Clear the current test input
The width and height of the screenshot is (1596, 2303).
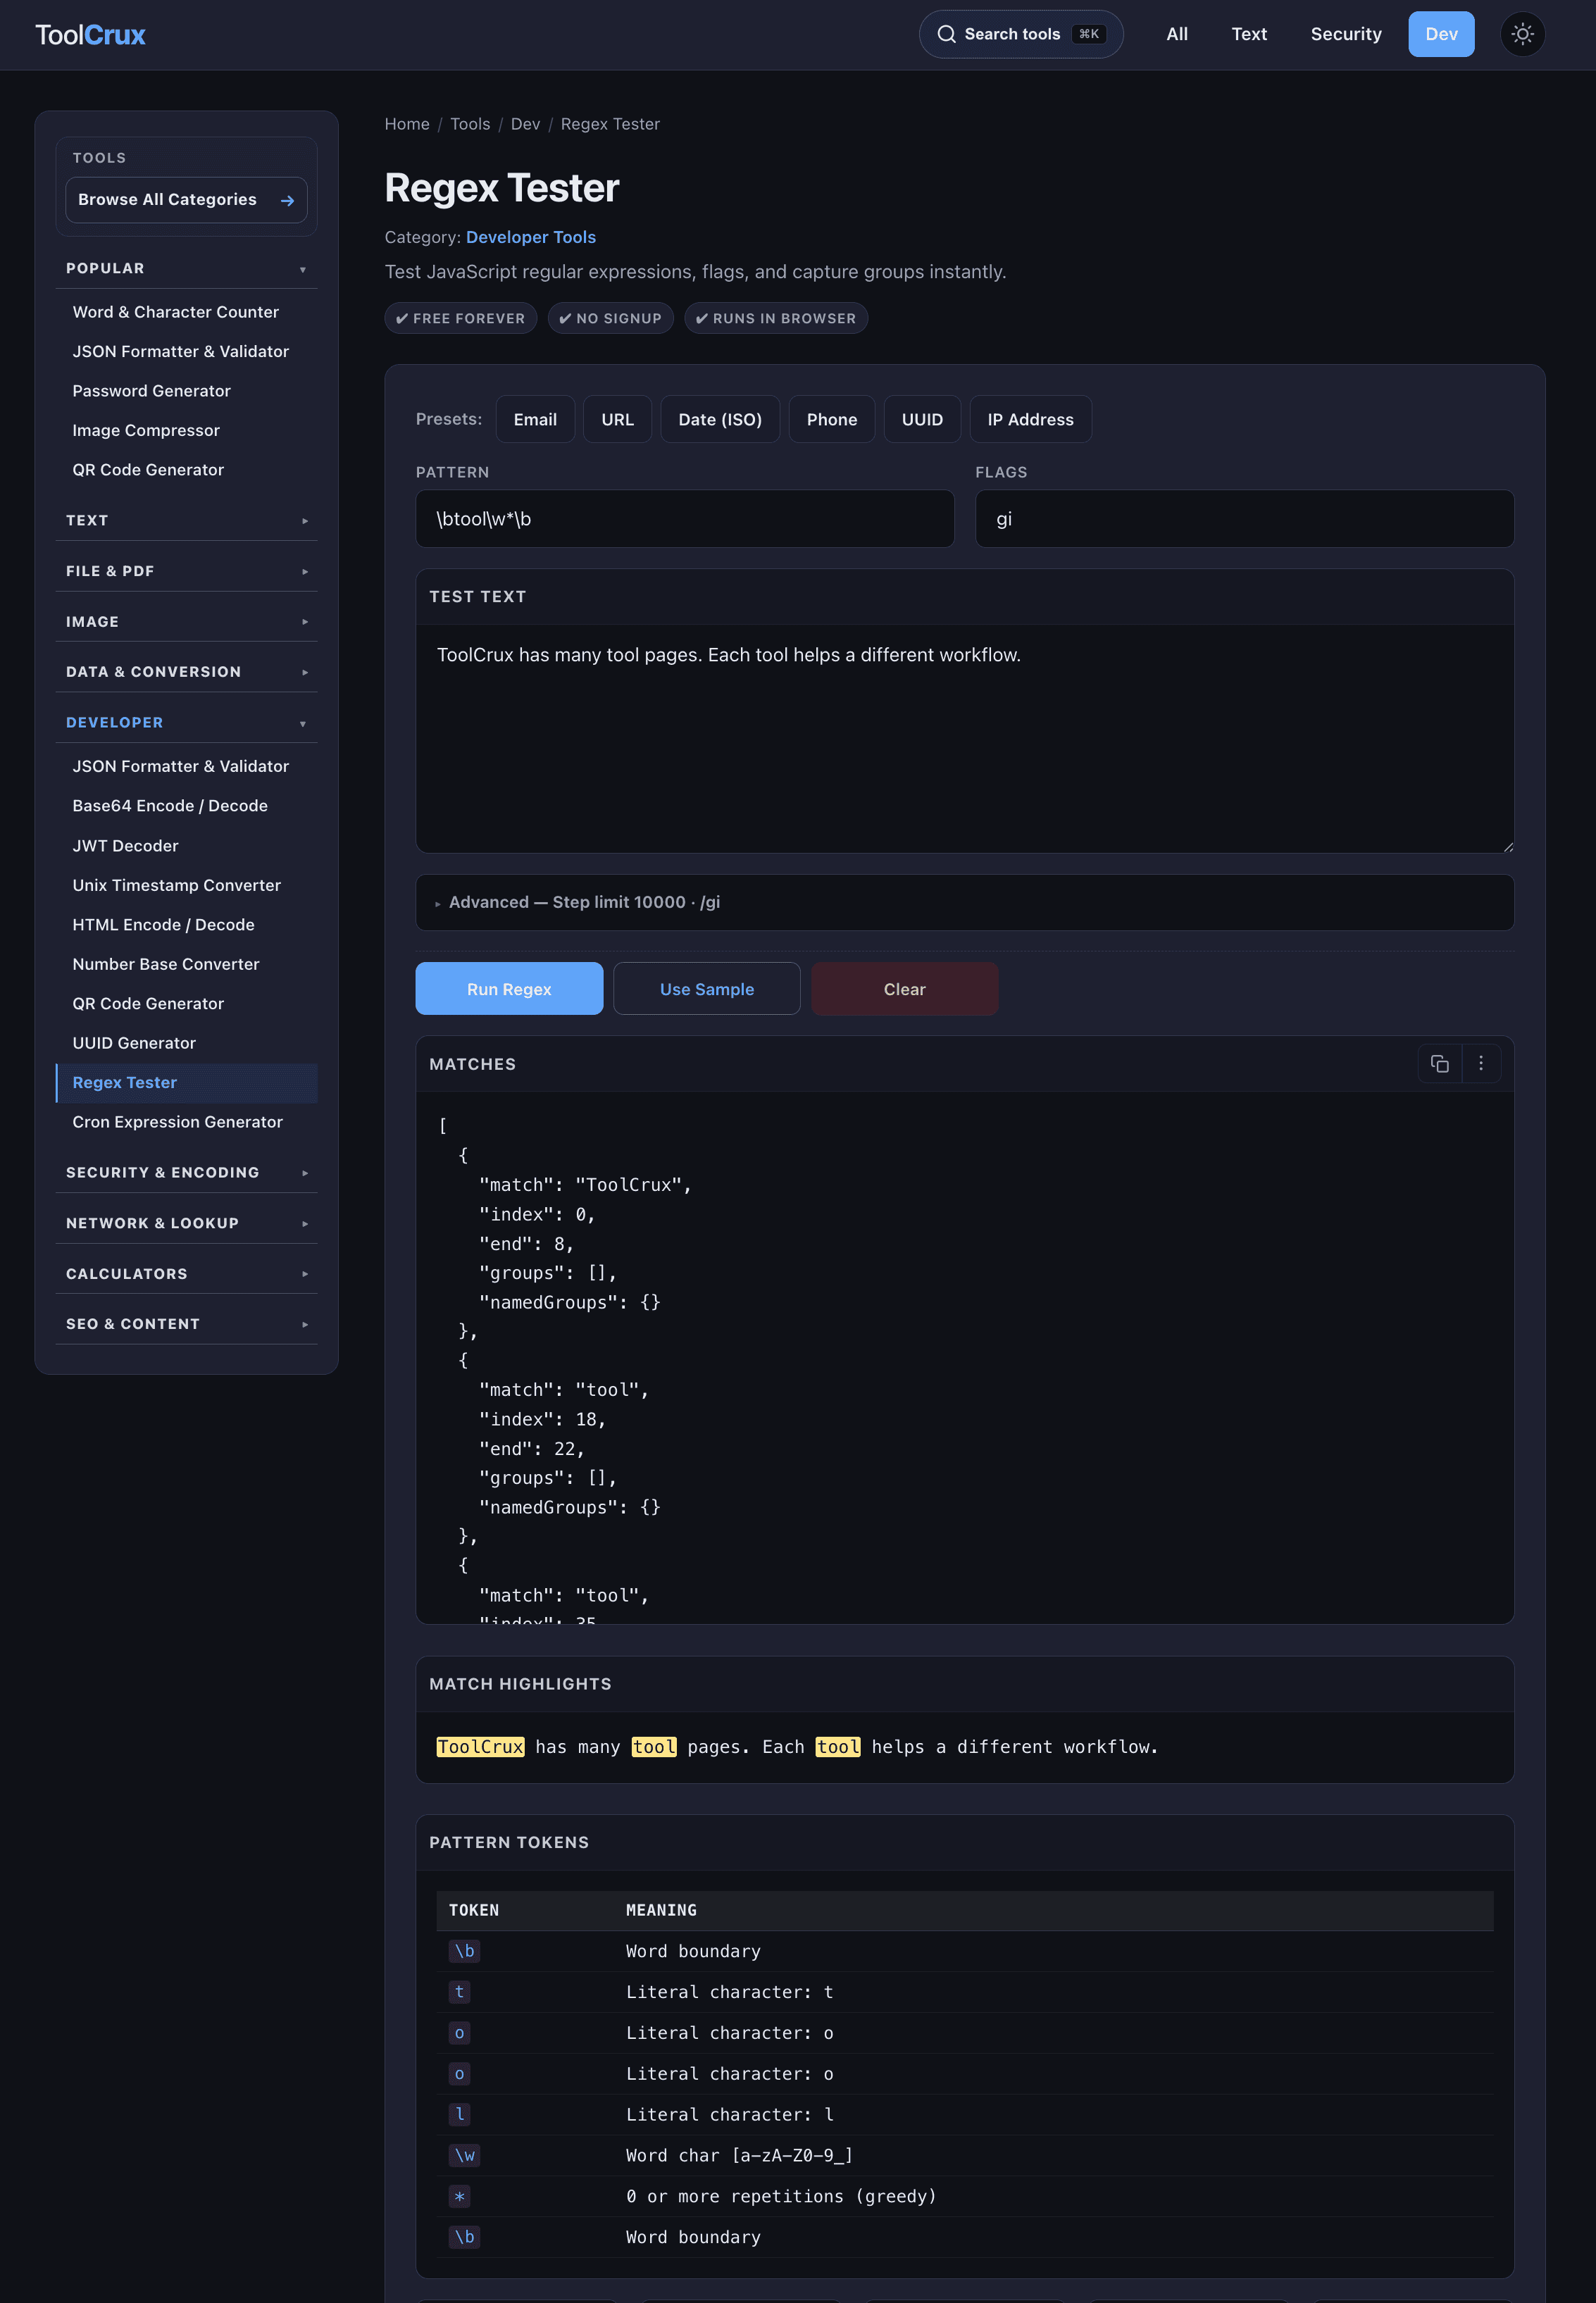[904, 988]
